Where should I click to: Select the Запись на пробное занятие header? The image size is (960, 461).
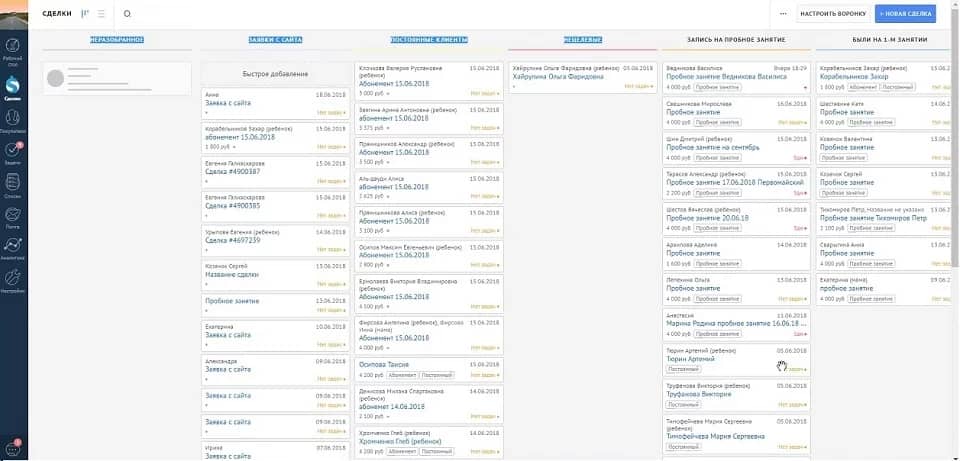tap(737, 40)
